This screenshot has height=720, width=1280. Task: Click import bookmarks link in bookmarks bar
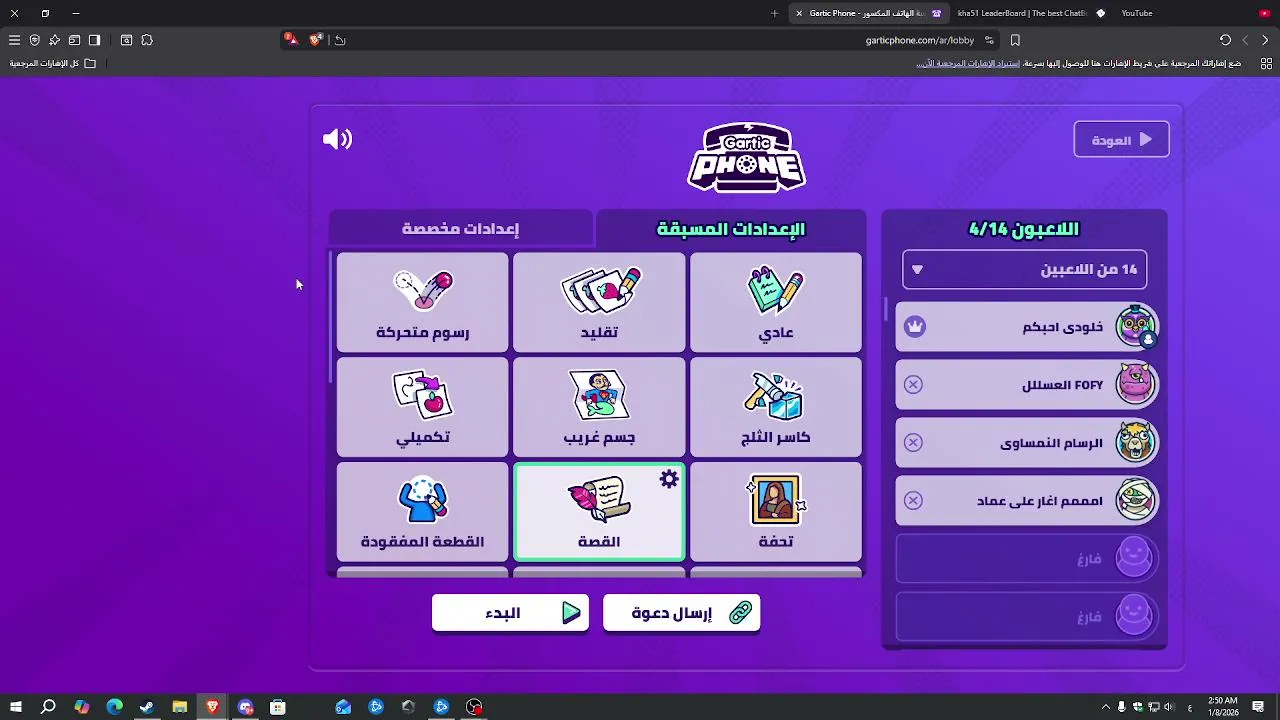click(967, 63)
